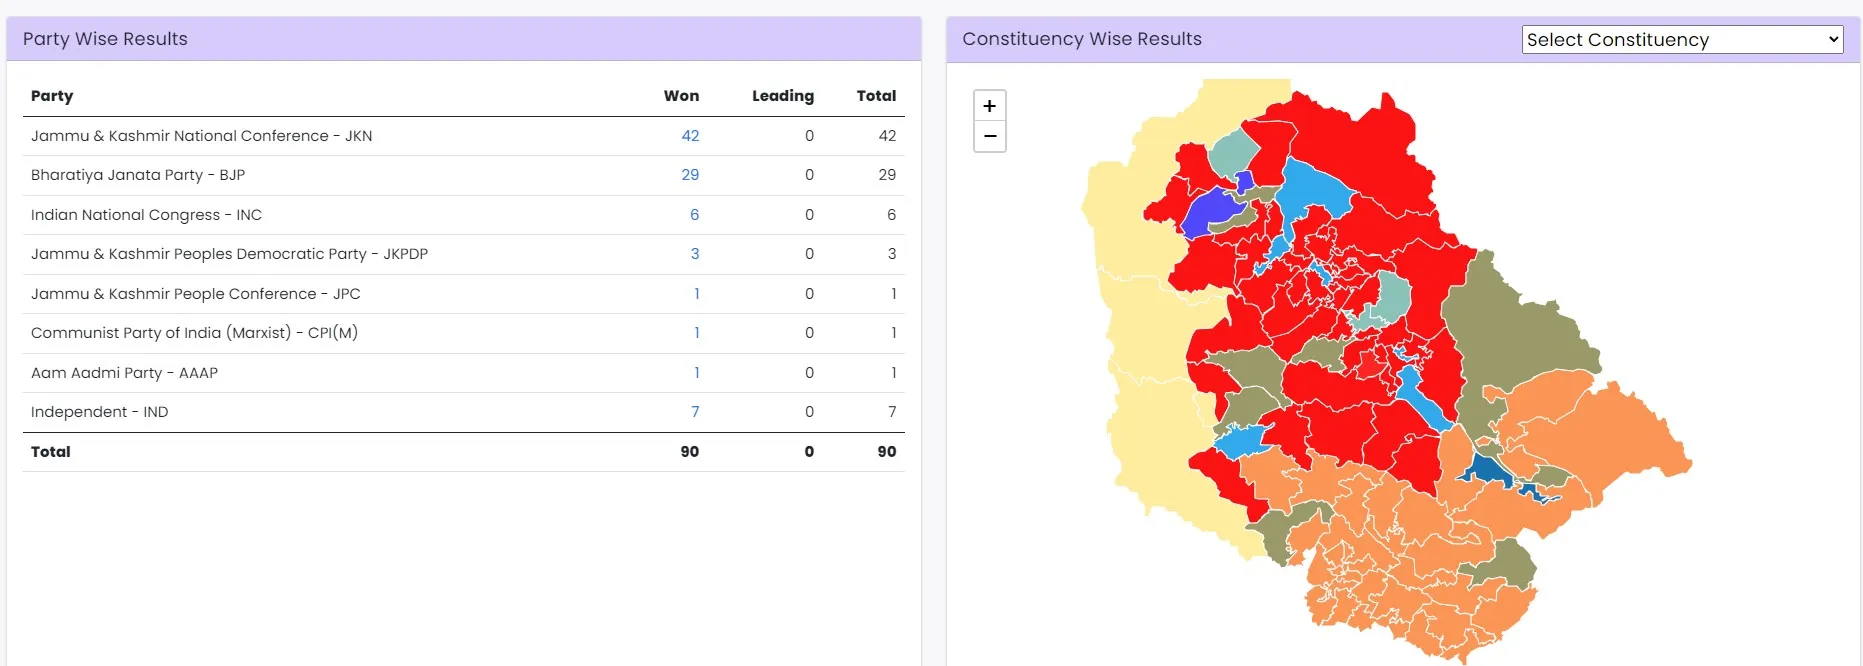1863x666 pixels.
Task: Open Independent won seats count 7
Action: [x=695, y=412]
